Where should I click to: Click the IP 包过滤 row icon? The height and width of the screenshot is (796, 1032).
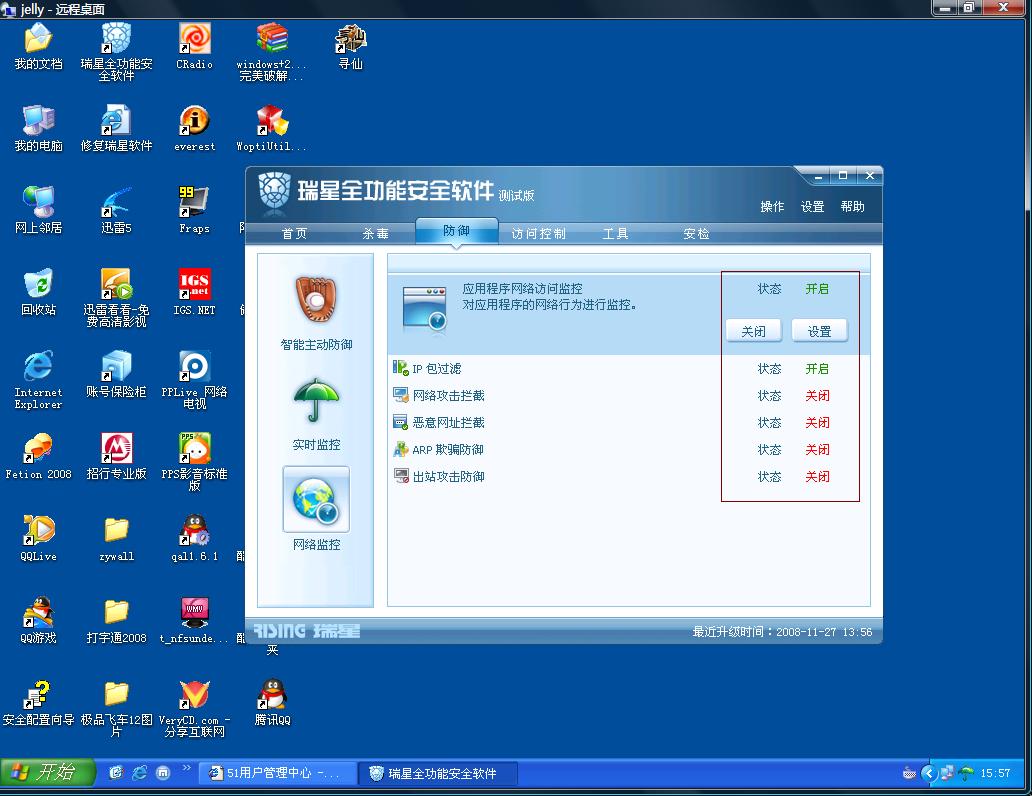[400, 368]
